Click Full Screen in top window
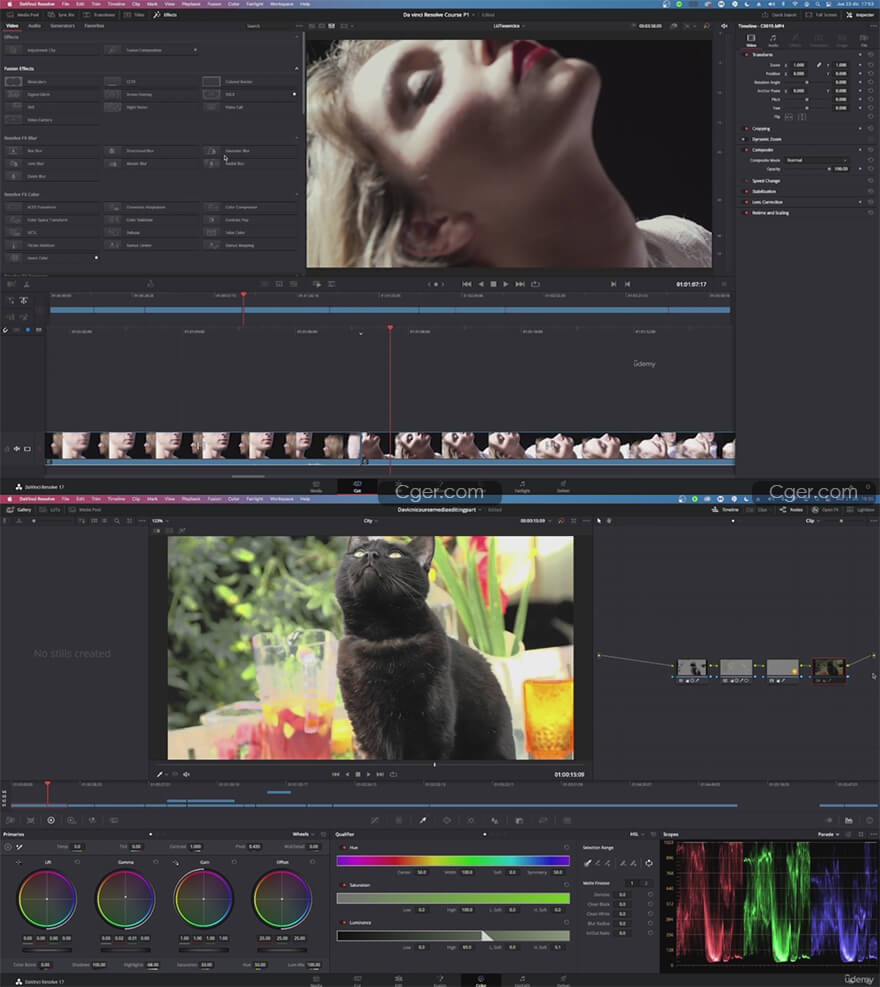 pos(821,14)
